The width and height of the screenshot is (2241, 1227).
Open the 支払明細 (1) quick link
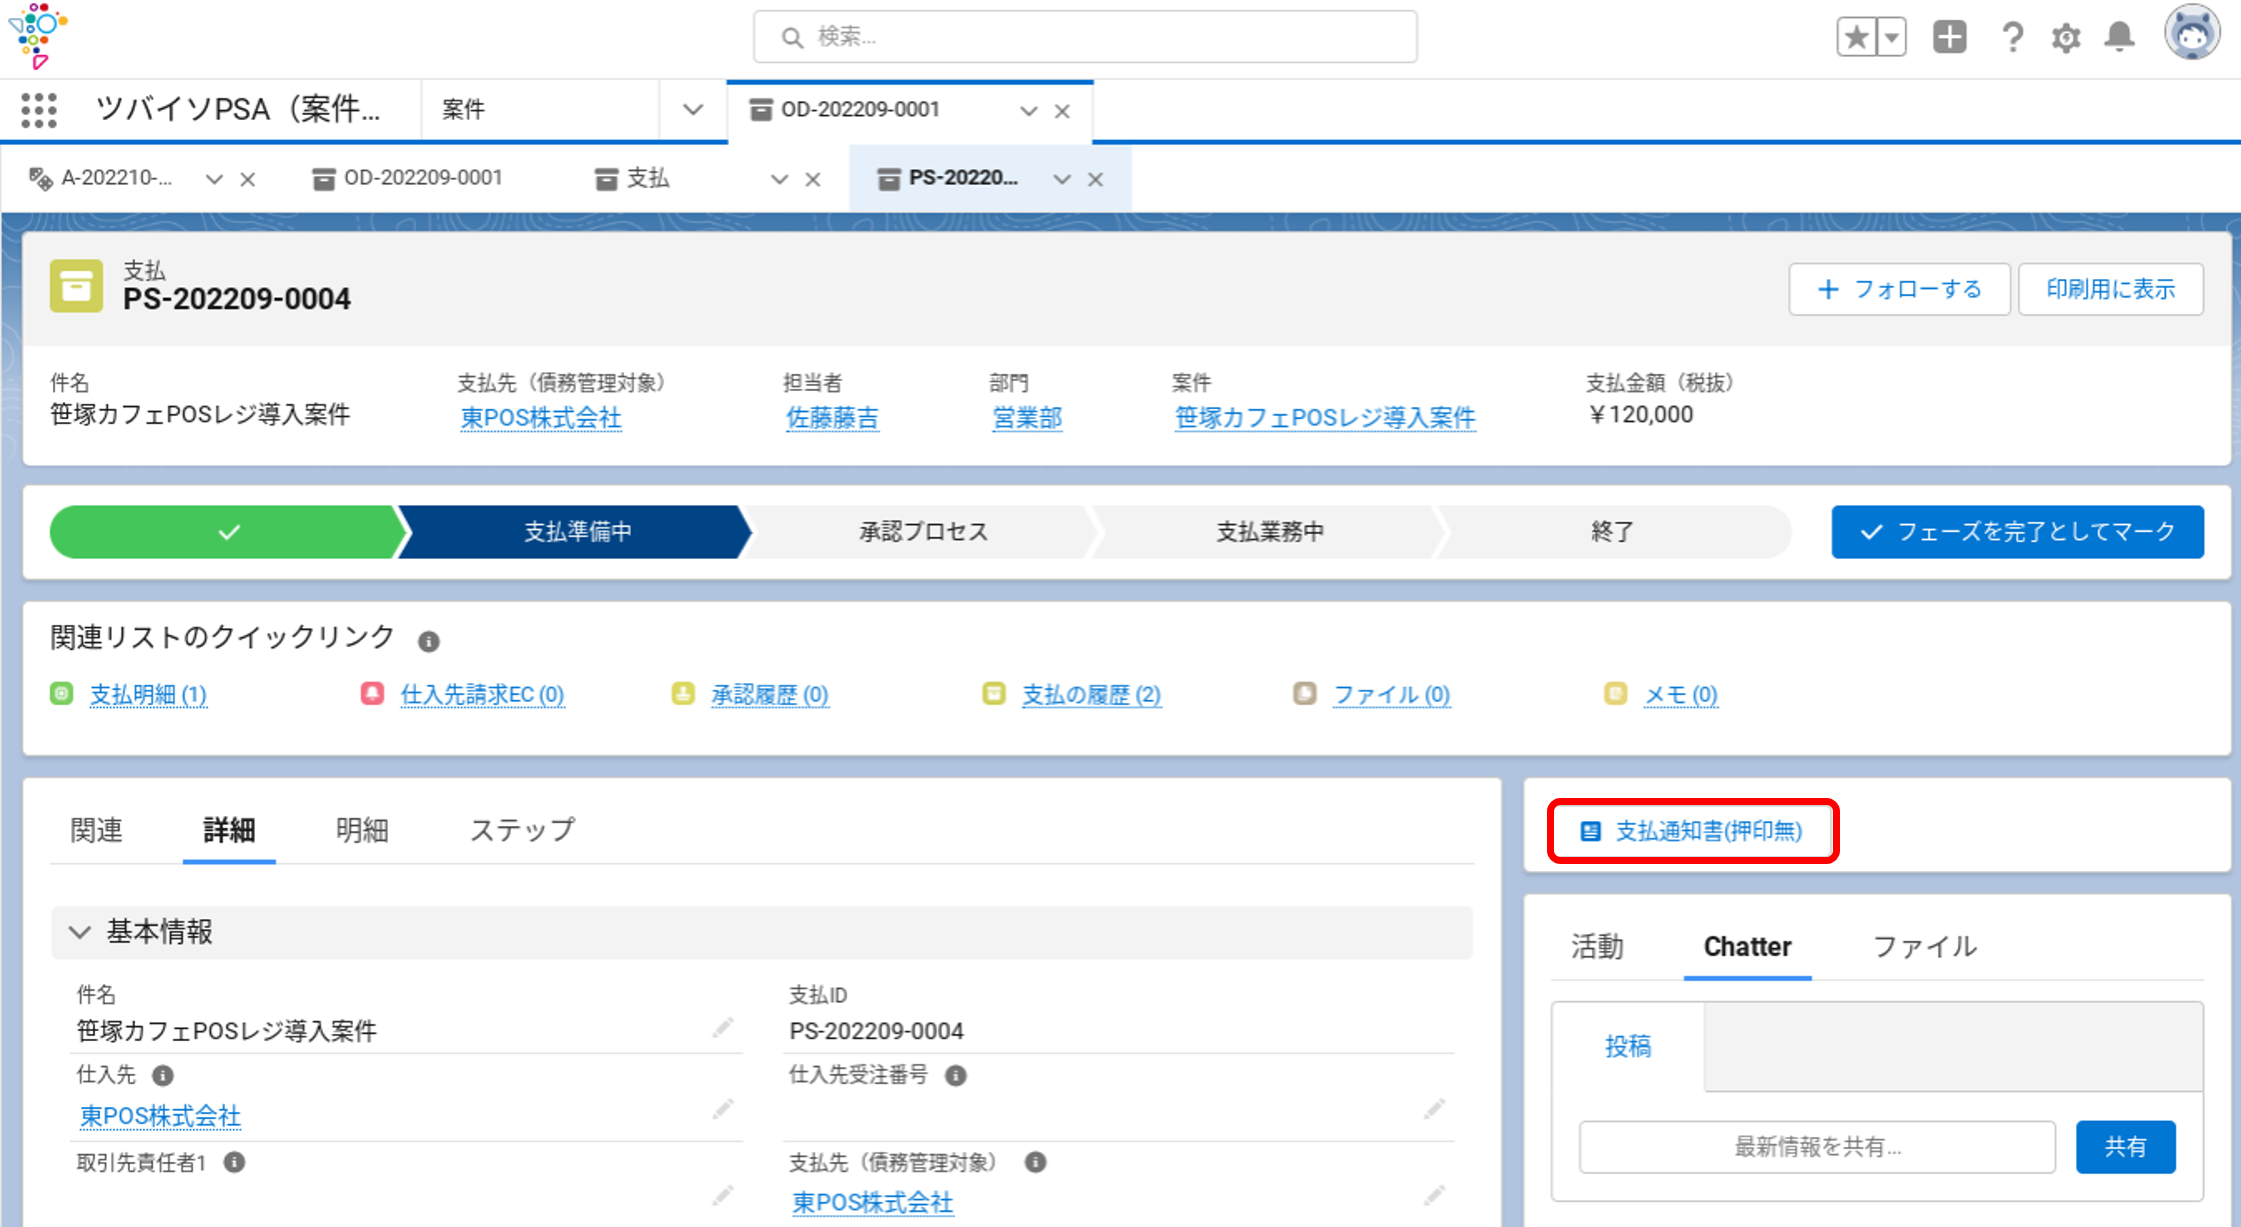point(148,694)
